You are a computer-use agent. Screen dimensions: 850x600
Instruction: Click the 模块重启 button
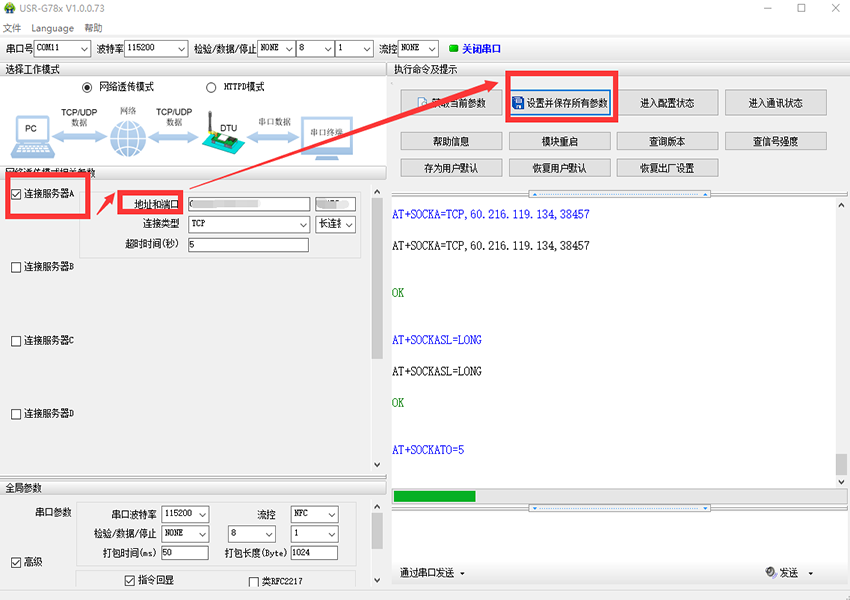click(x=559, y=141)
